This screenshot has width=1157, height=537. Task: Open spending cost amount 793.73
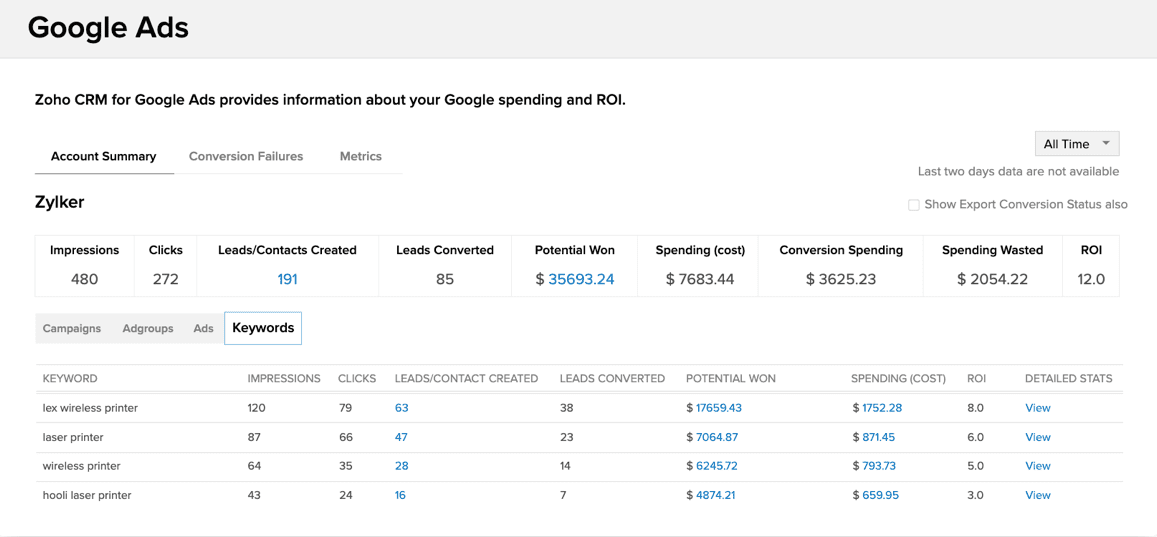(x=879, y=466)
